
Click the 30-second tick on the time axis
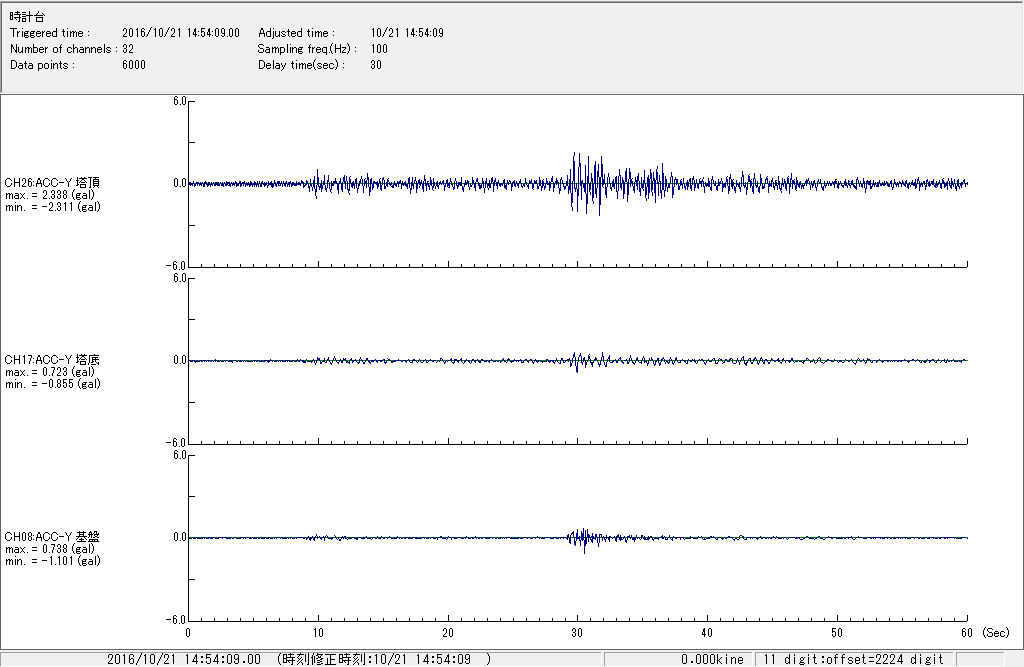coord(577,633)
